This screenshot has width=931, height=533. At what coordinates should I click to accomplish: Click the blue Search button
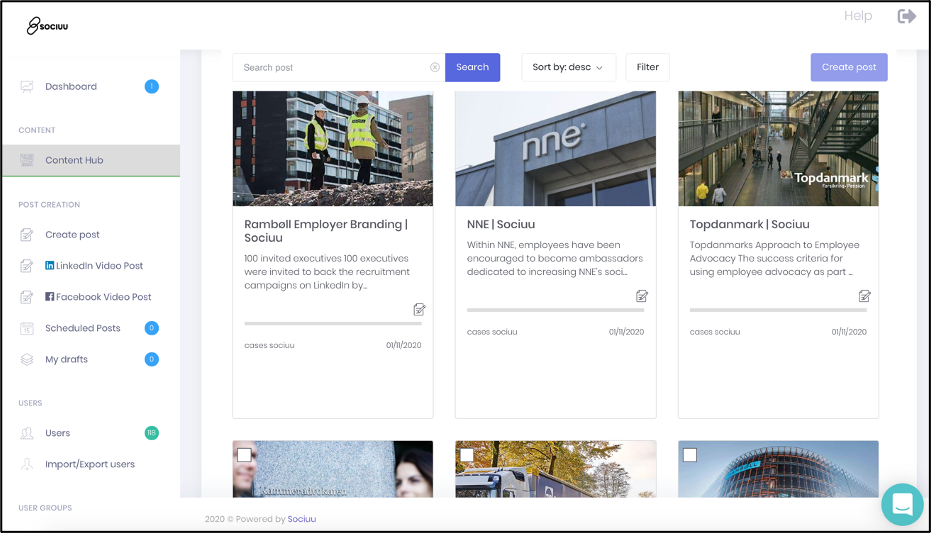point(473,68)
